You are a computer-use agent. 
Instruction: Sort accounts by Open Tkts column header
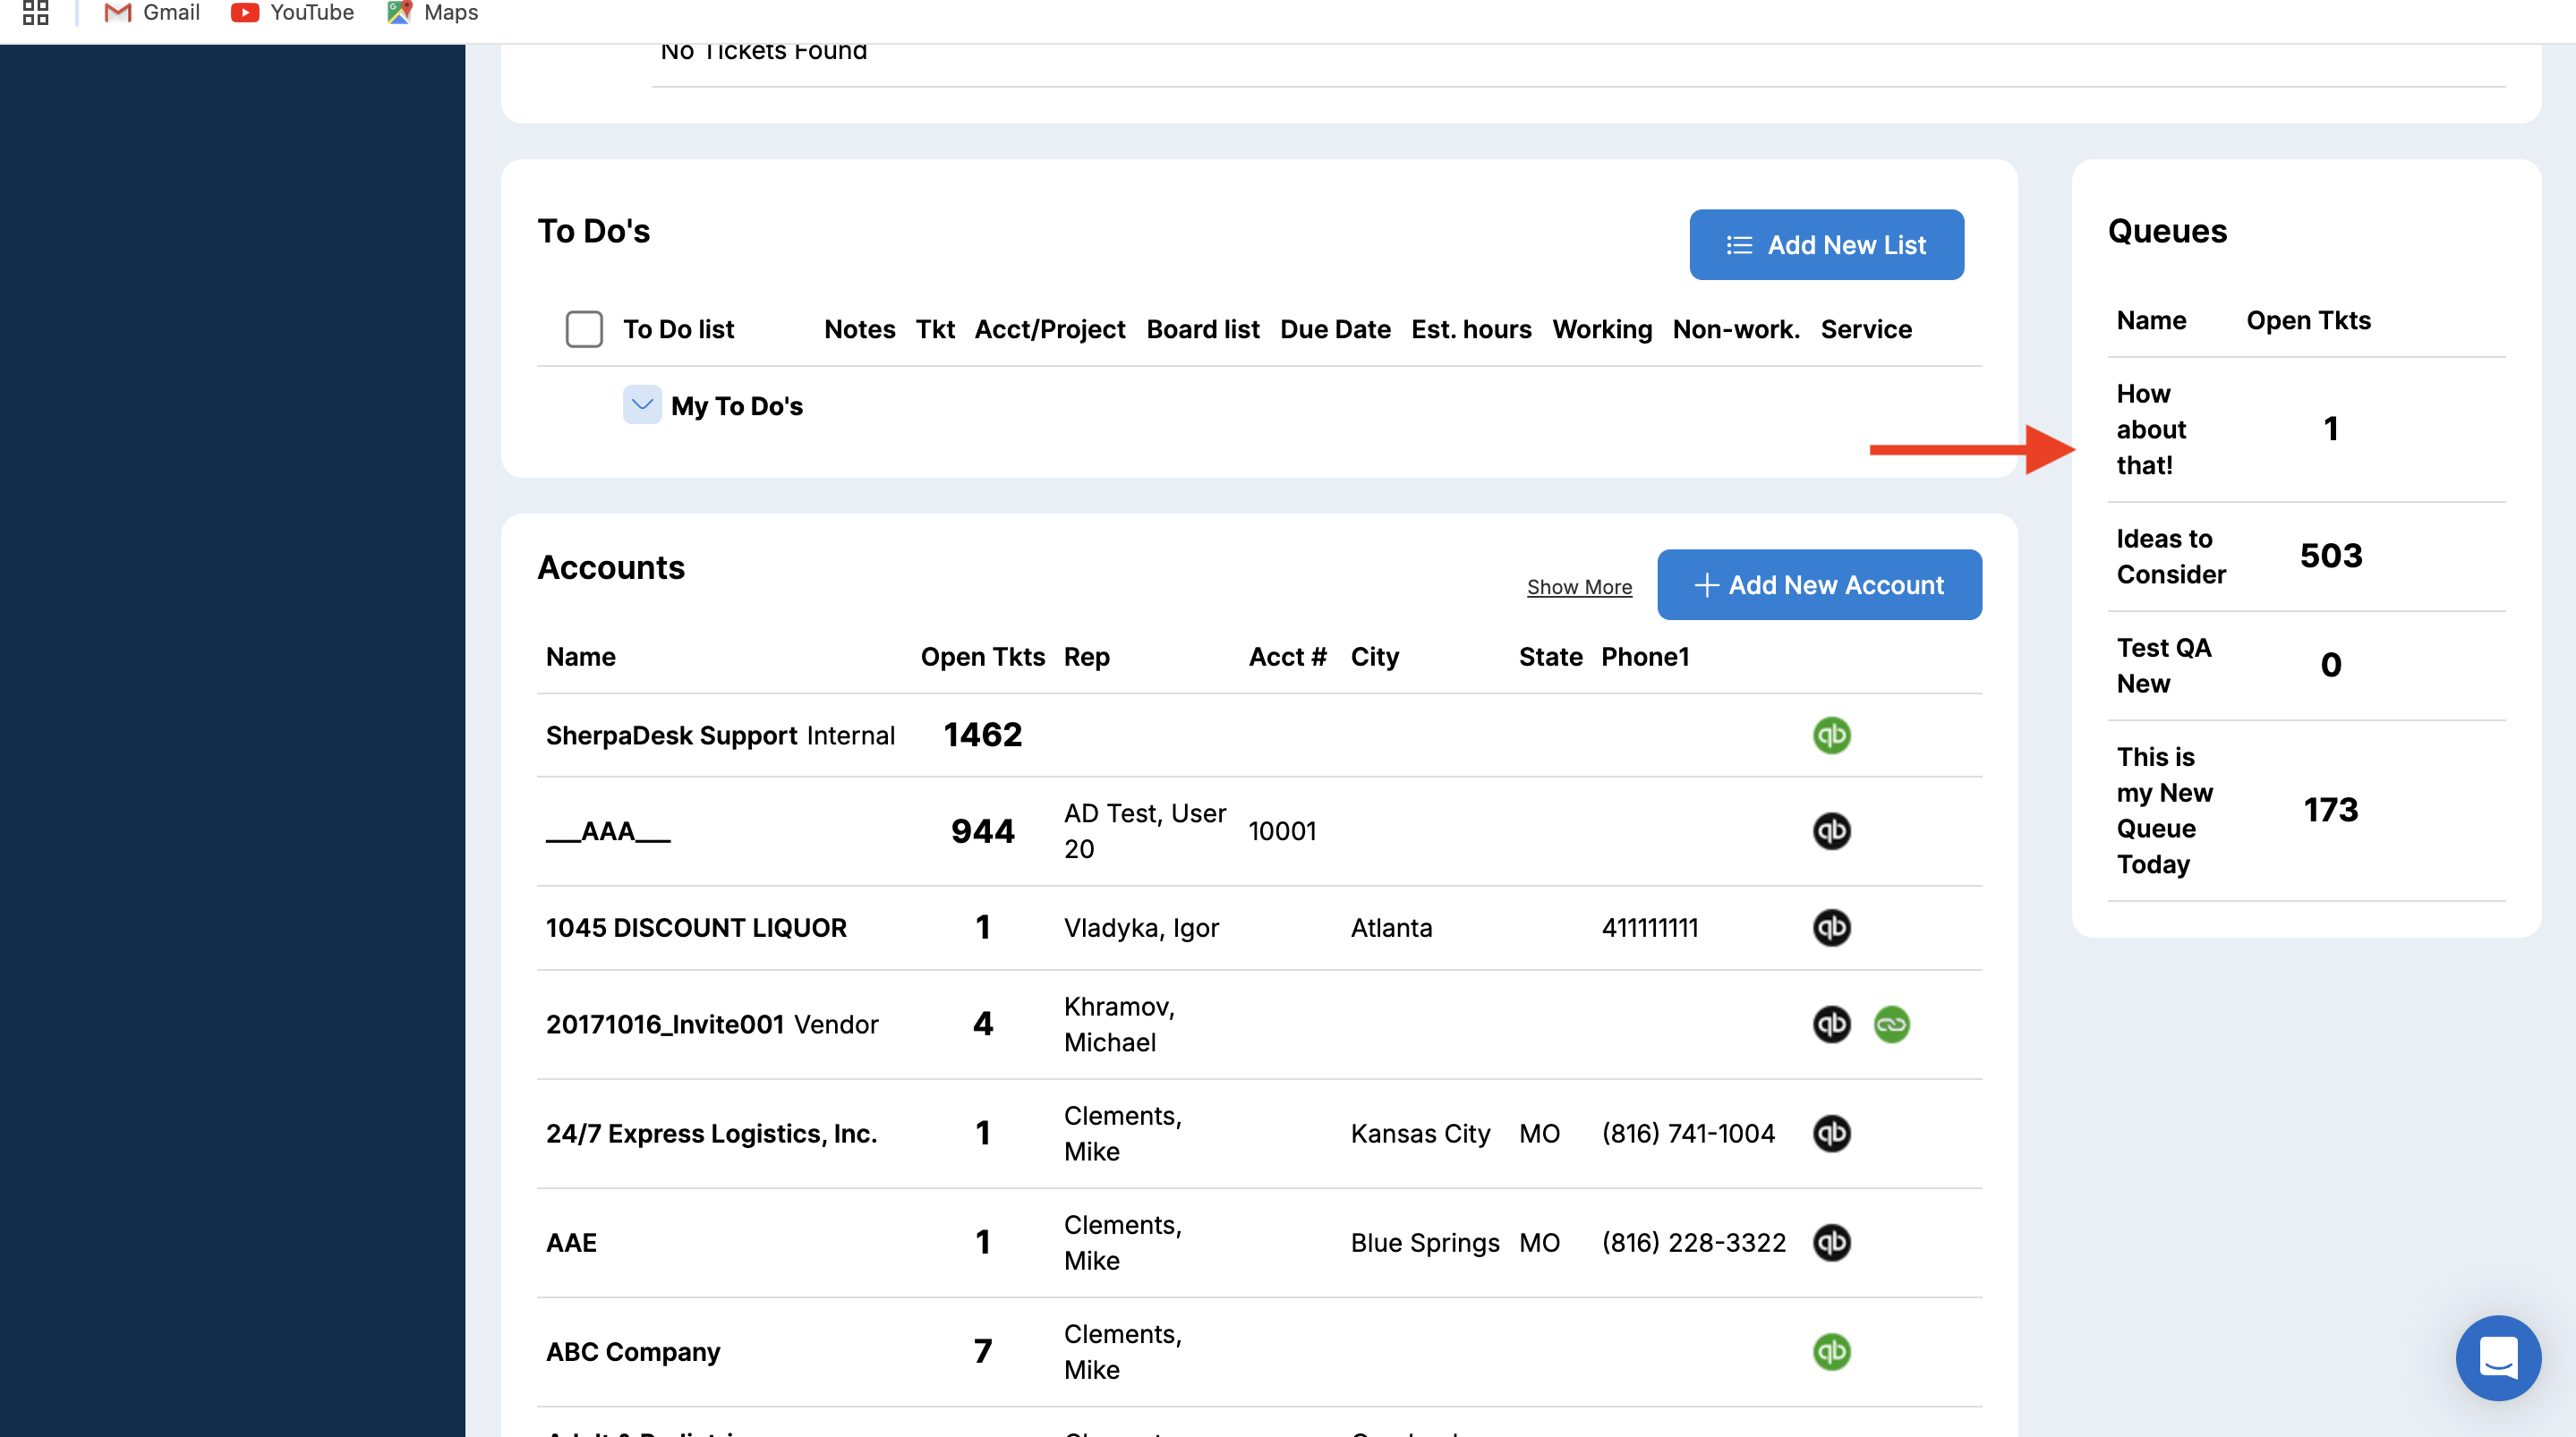tap(982, 657)
